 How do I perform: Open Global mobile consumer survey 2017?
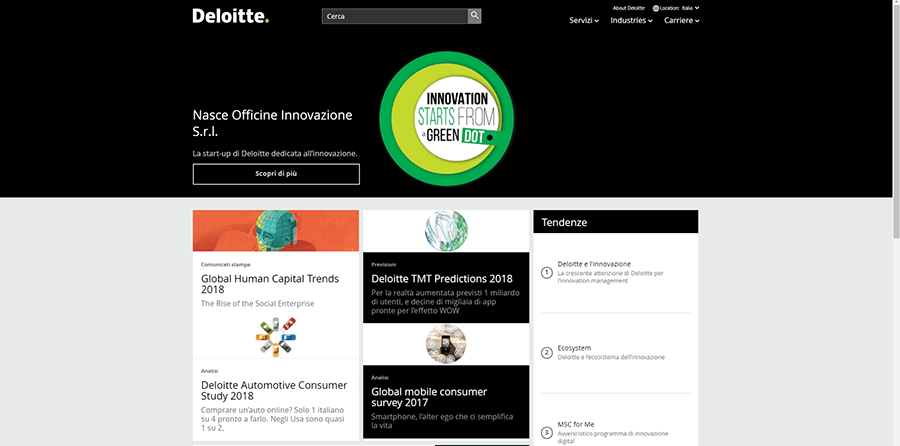(429, 397)
